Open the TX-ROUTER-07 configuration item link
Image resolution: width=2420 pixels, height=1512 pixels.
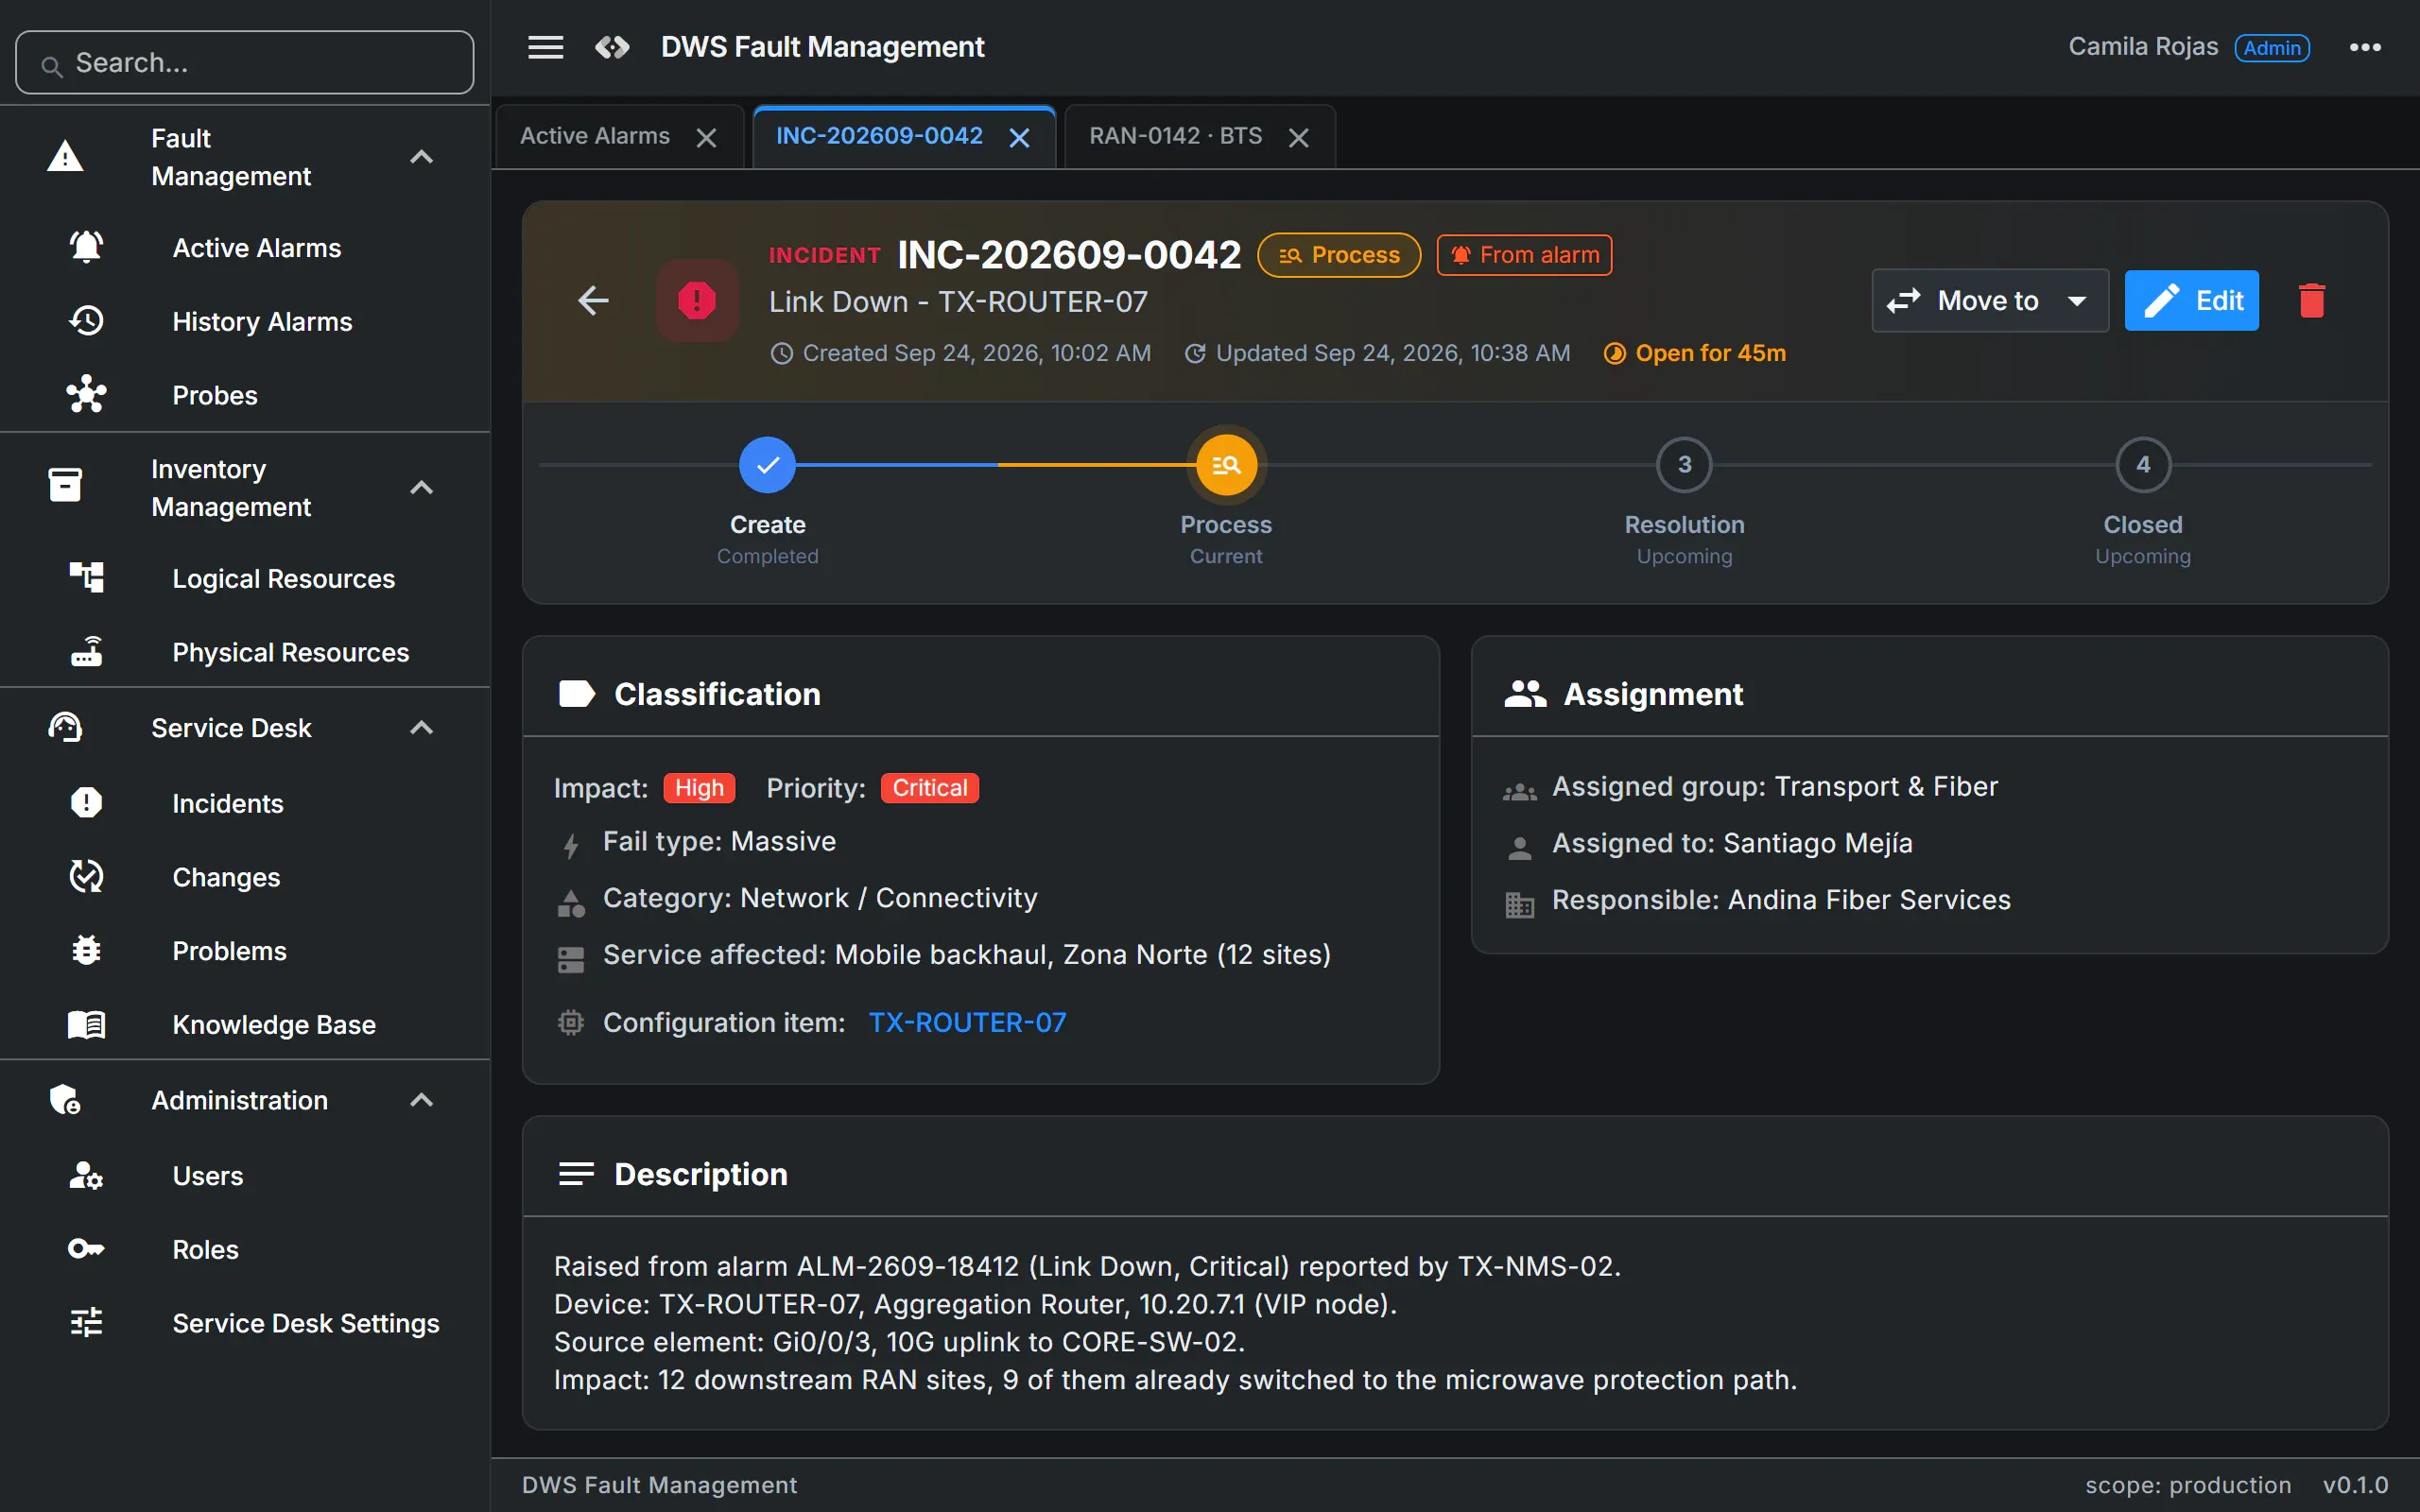(x=967, y=1022)
